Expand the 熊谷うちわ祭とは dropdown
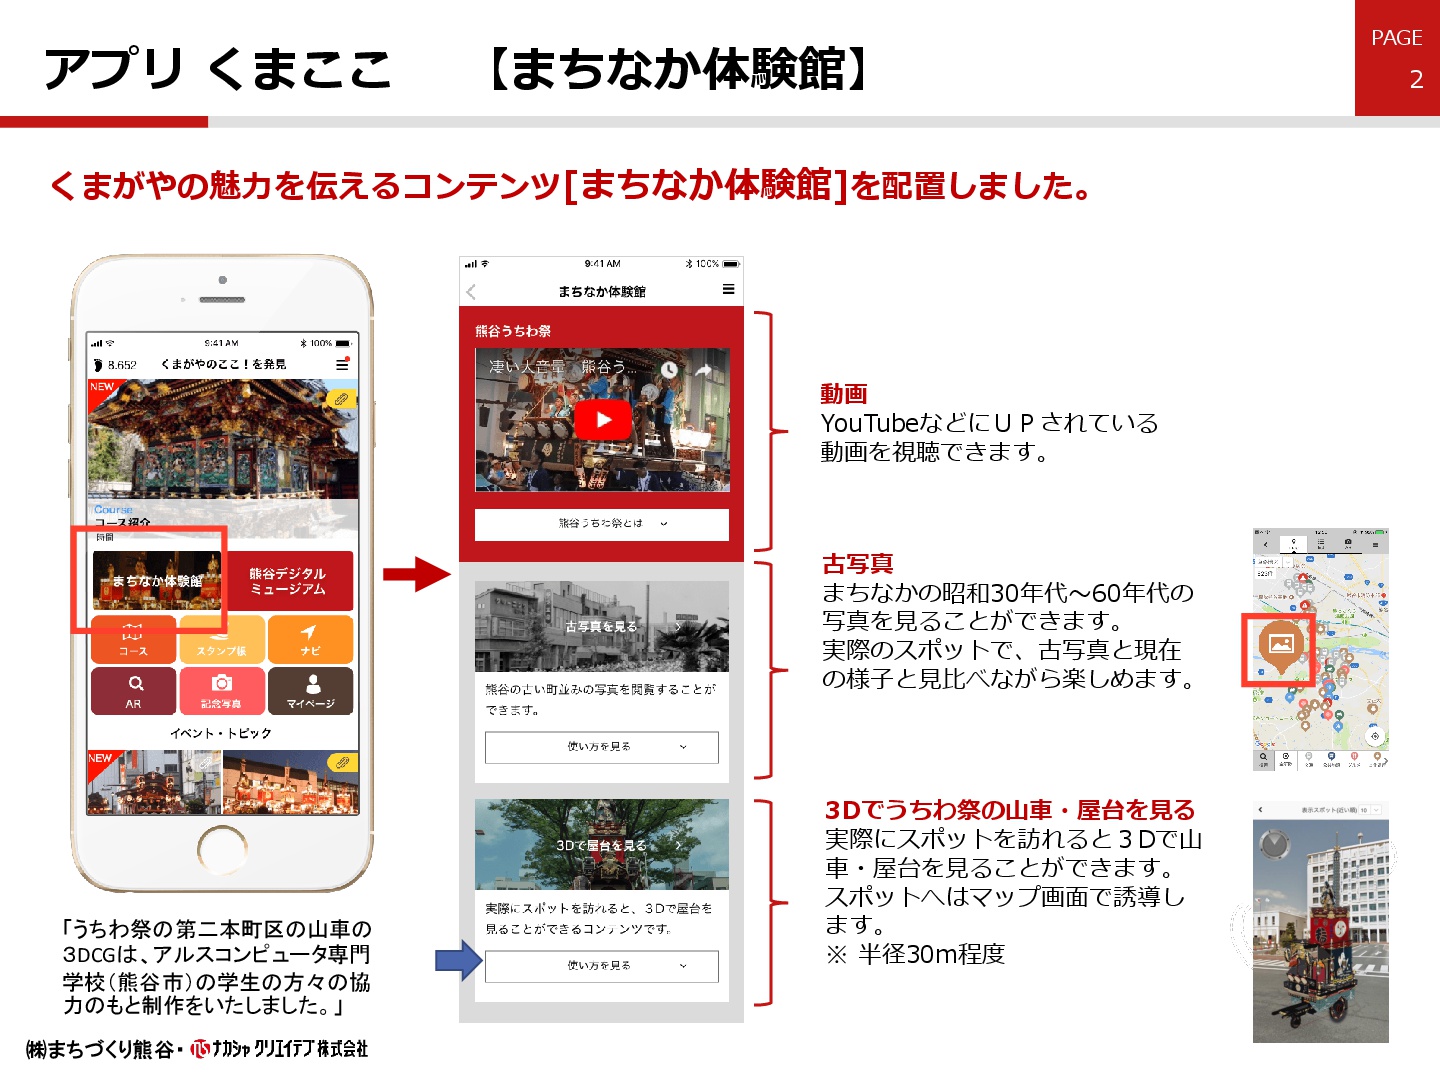1440x1080 pixels. (602, 524)
